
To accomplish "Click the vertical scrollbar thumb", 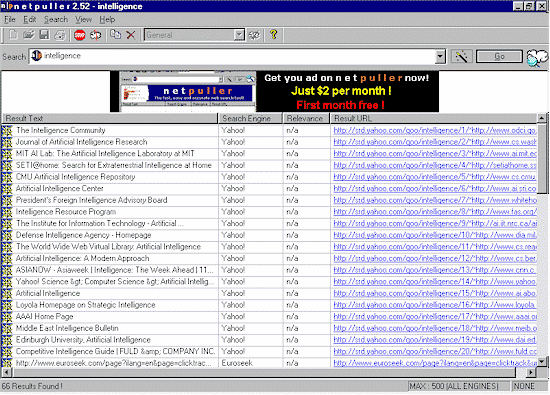I will click(542, 159).
